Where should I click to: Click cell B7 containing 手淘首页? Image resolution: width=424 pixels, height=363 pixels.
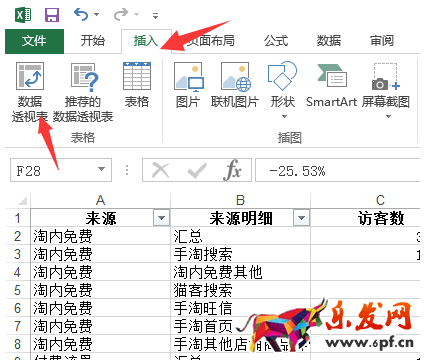click(240, 326)
